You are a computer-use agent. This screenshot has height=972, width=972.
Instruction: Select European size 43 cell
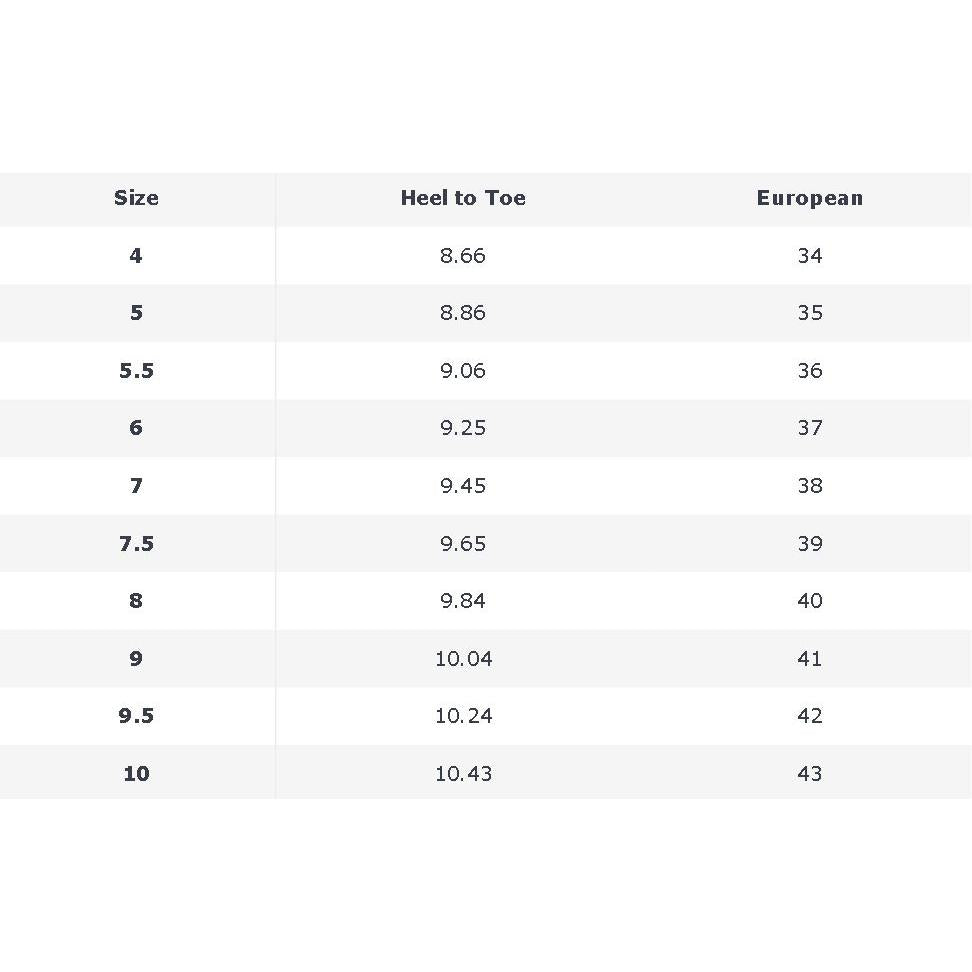pyautogui.click(x=809, y=774)
